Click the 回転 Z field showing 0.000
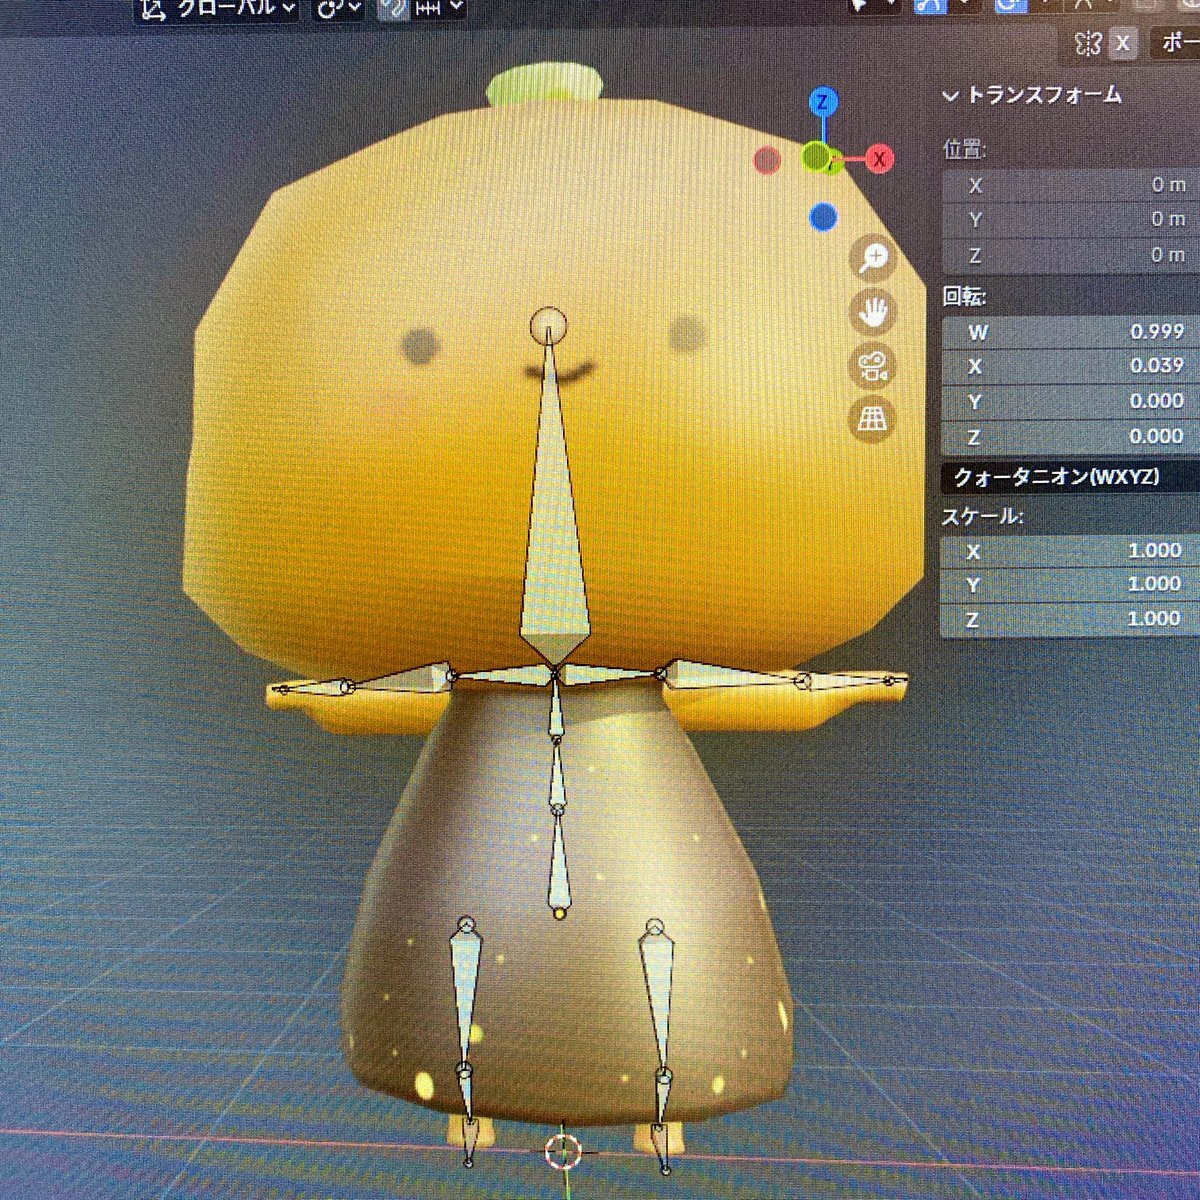Viewport: 1200px width, 1200px height. click(x=1071, y=436)
